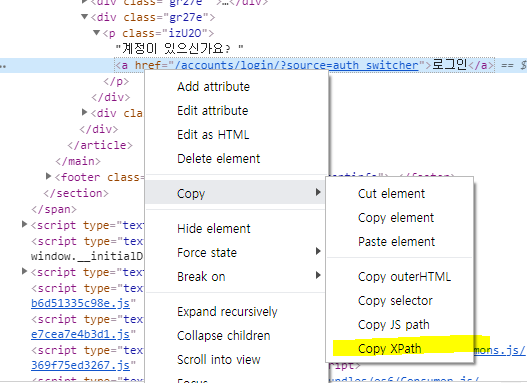Screen dimensions: 527x383
Task: Select the closing </article> tag
Action: (x=100, y=145)
